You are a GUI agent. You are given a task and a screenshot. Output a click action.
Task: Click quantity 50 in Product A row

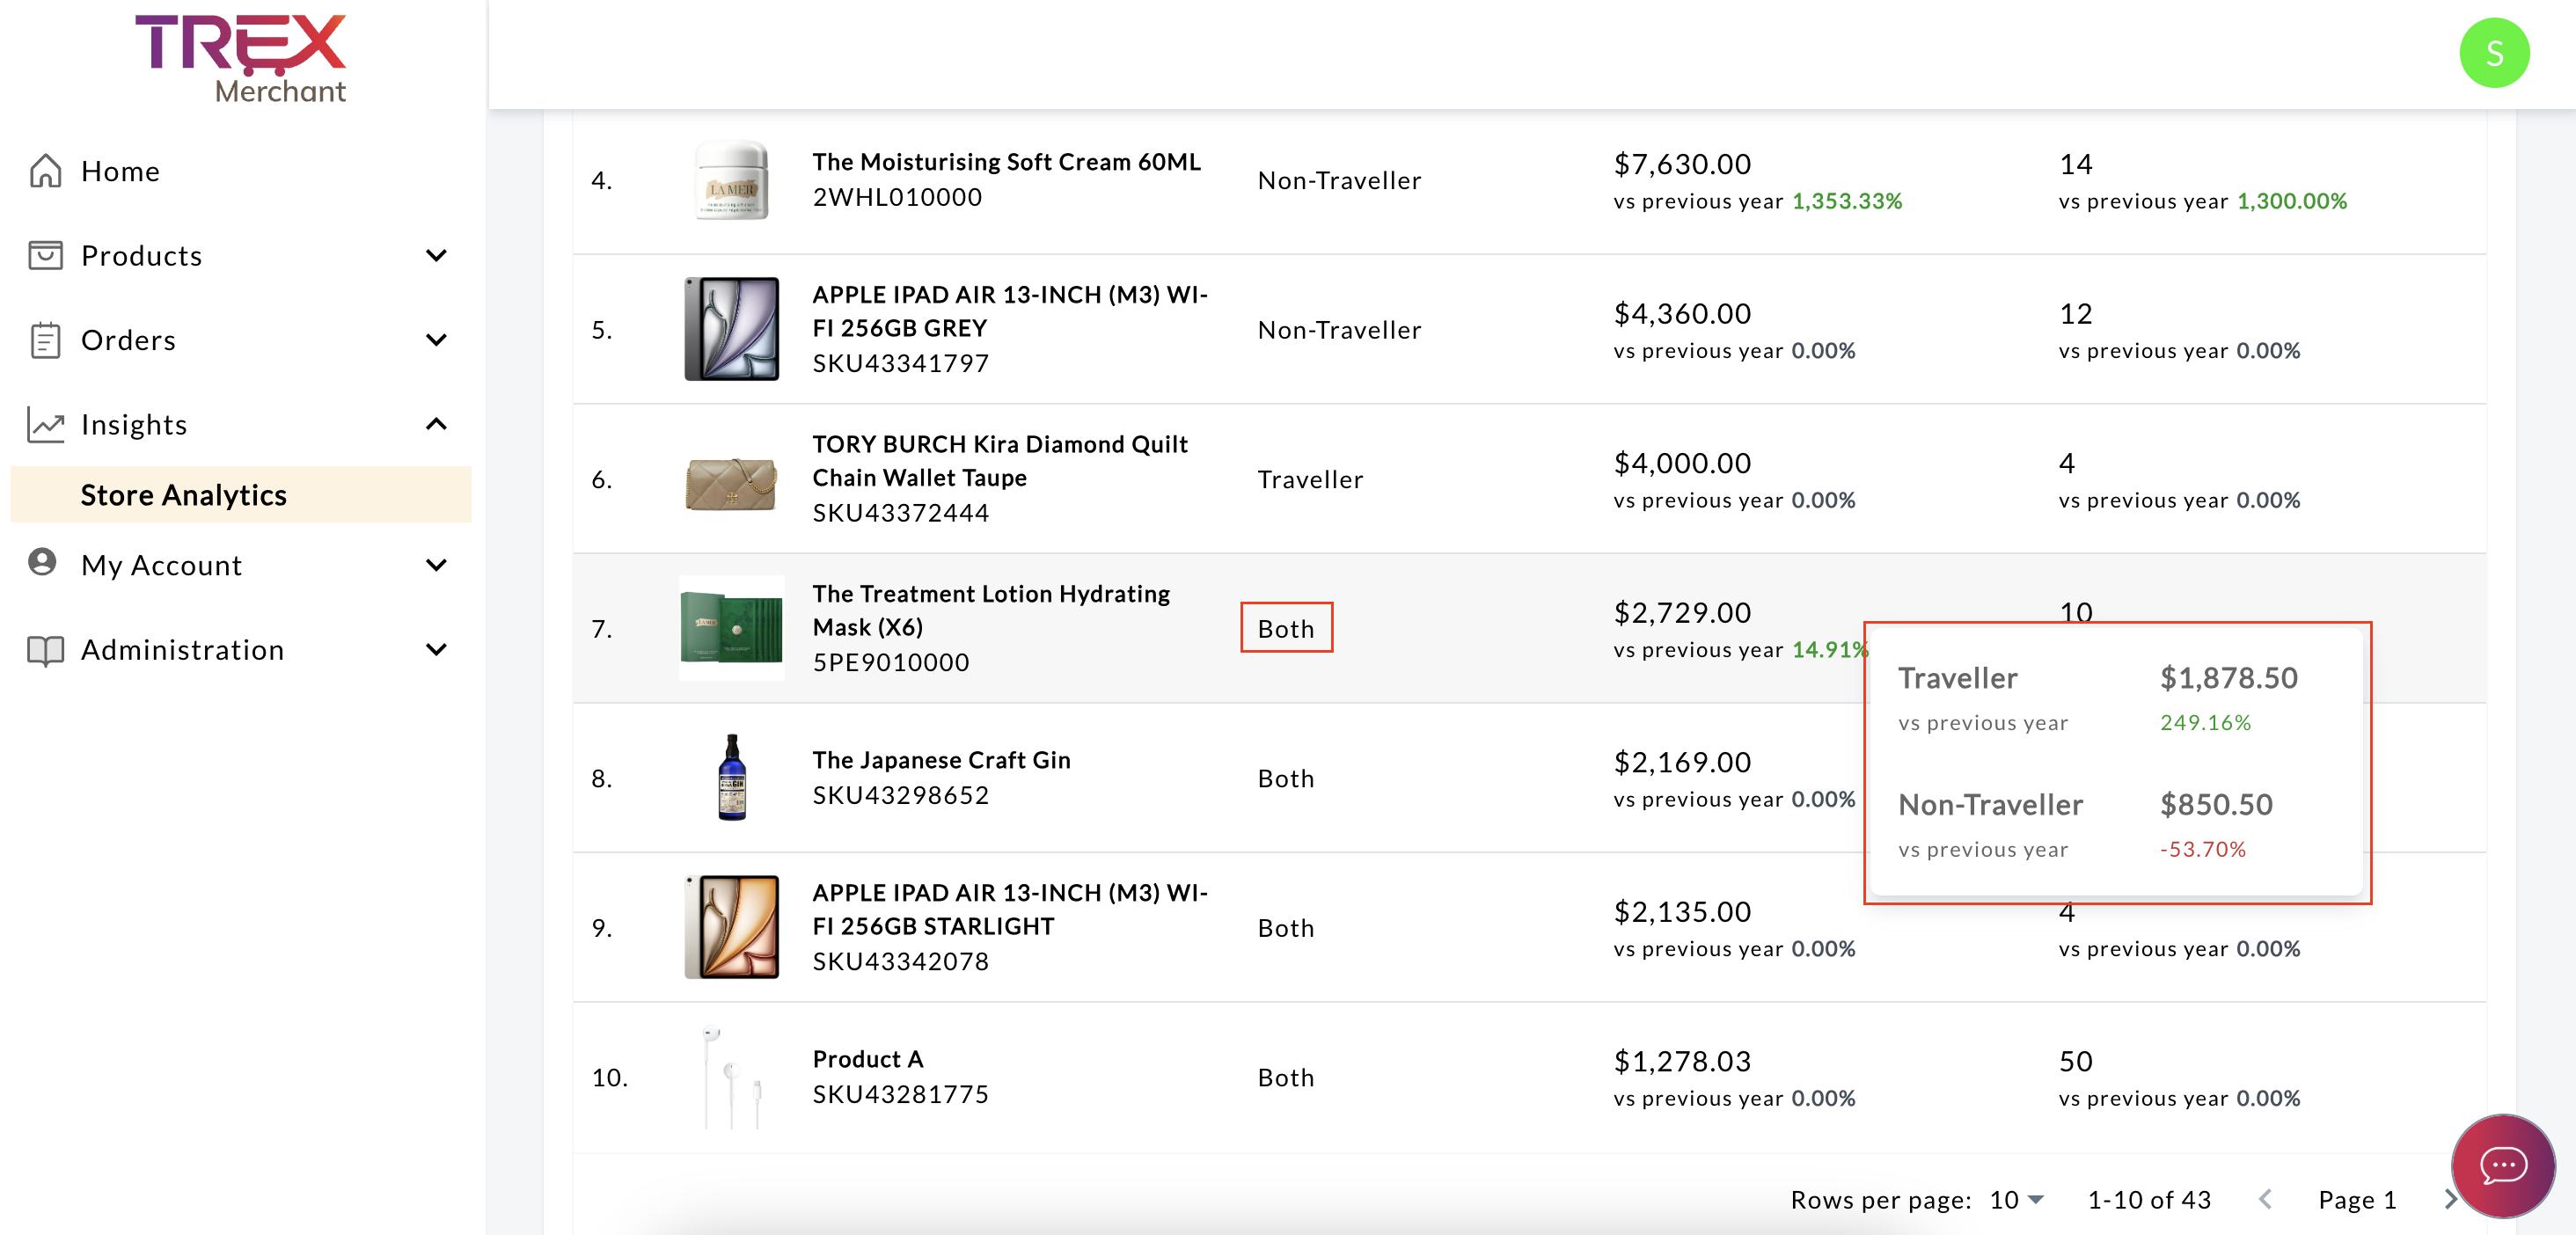coord(2075,1061)
